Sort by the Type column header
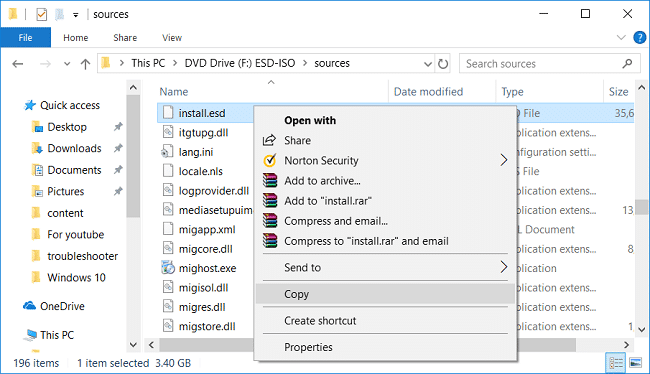650x374 pixels. click(x=512, y=92)
